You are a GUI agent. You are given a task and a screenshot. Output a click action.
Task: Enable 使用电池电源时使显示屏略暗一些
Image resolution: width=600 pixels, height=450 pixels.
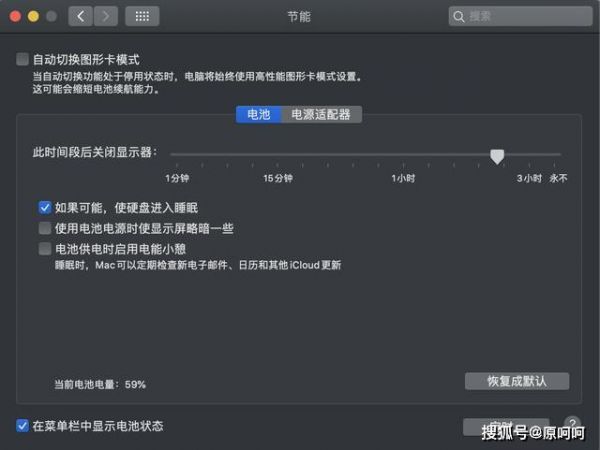[x=45, y=228]
